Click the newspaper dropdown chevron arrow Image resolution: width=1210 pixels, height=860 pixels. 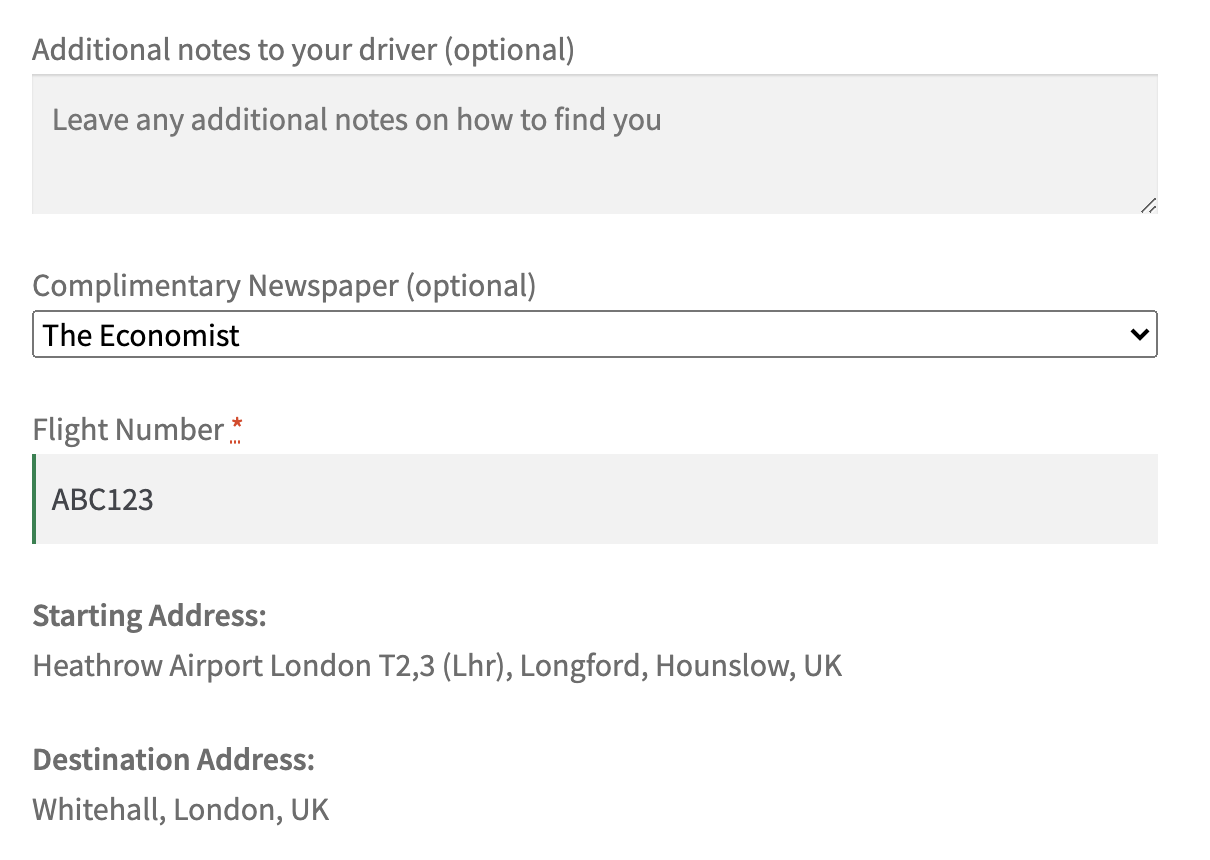click(x=1139, y=335)
